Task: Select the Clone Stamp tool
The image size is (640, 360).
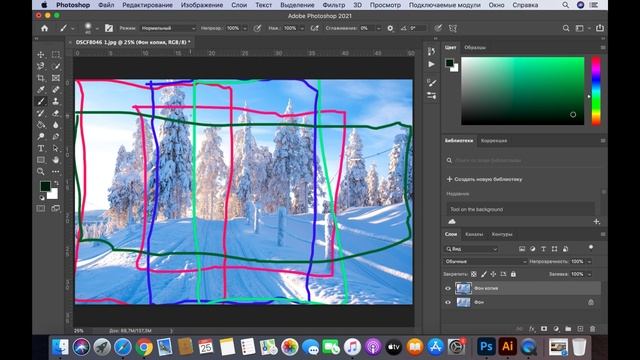Action: click(56, 101)
